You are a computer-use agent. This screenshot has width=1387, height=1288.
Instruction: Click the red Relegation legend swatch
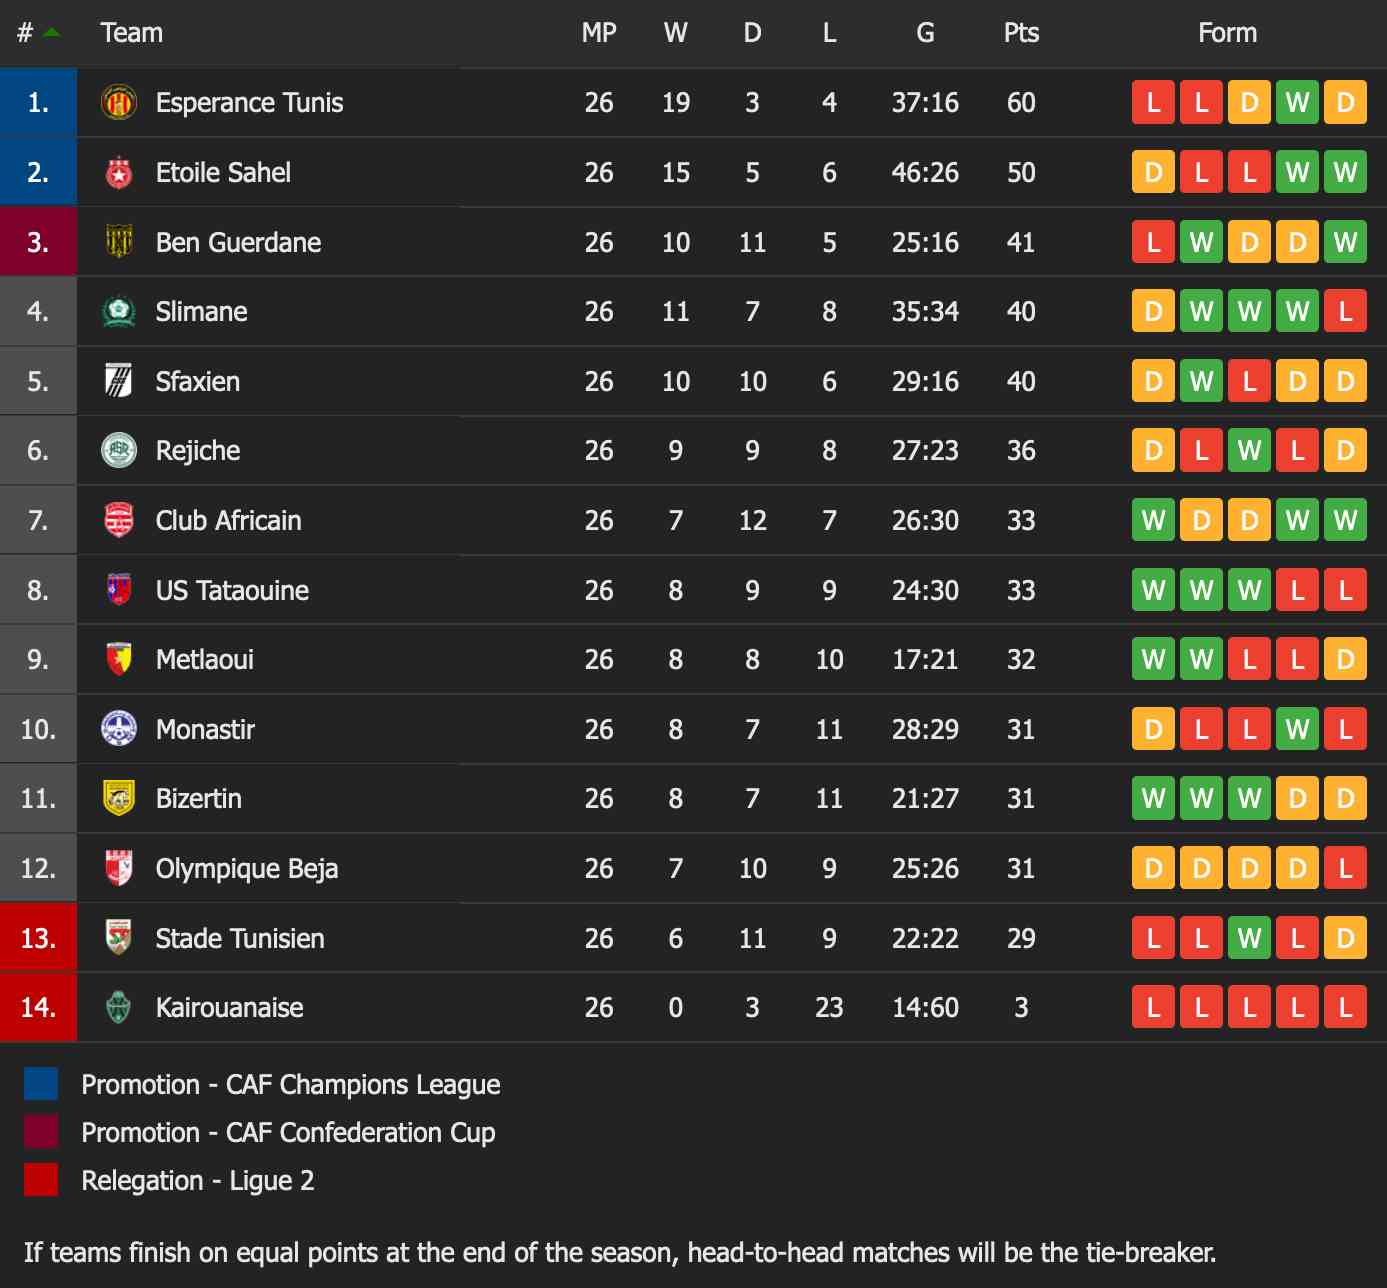41,1180
